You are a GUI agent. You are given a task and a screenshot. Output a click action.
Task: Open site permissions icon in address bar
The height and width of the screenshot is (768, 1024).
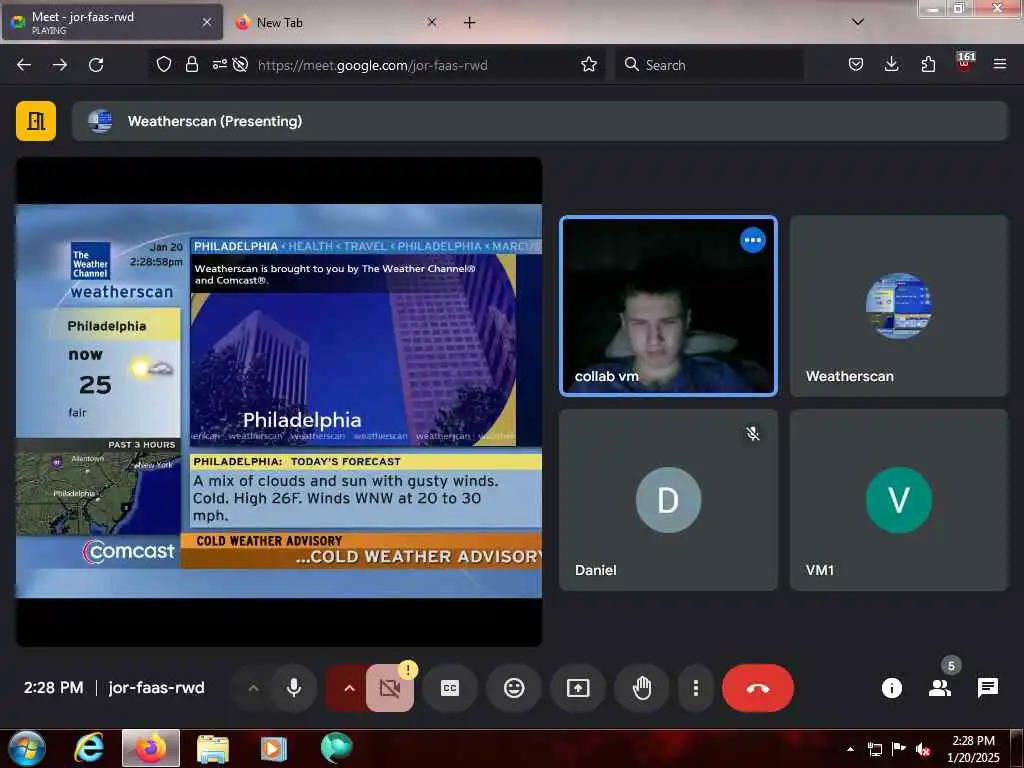click(219, 64)
